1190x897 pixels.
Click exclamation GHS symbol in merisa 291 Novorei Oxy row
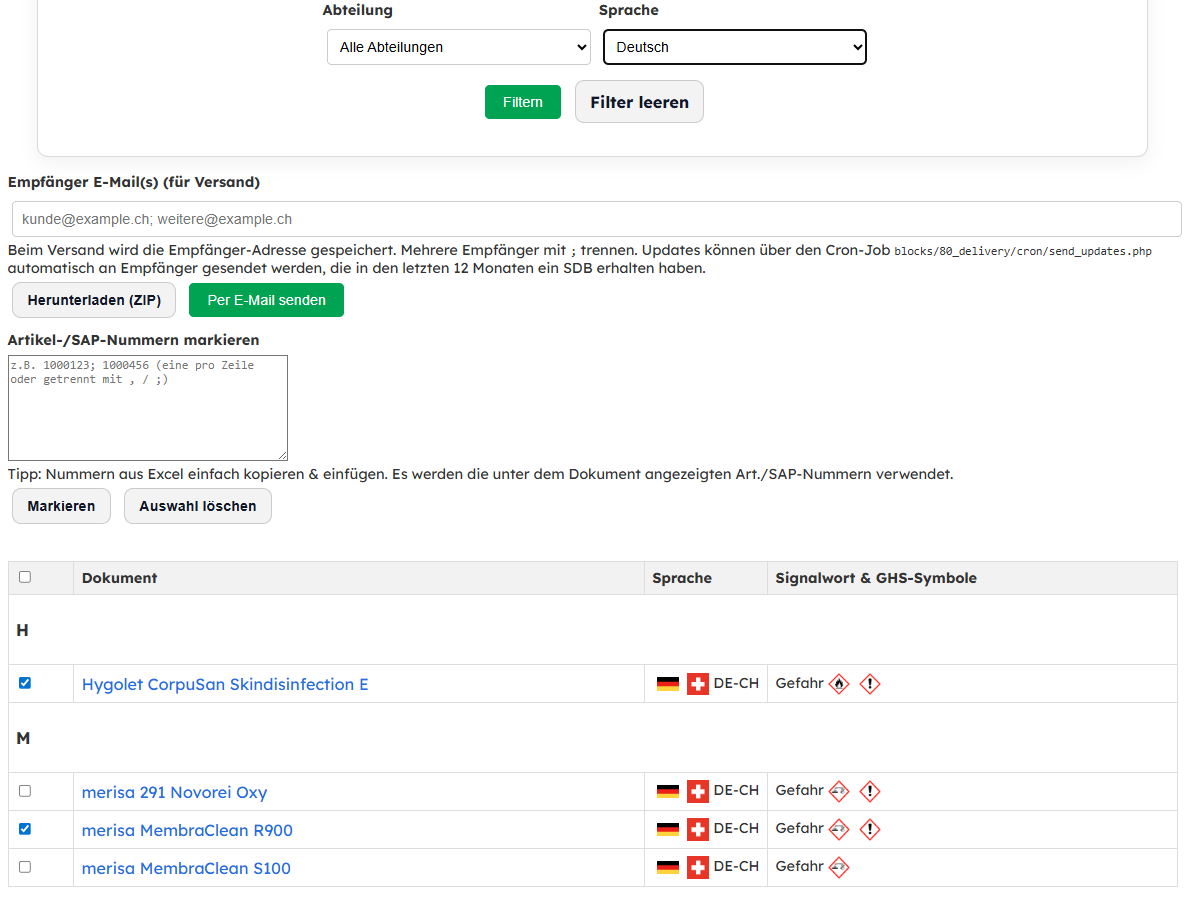click(870, 792)
